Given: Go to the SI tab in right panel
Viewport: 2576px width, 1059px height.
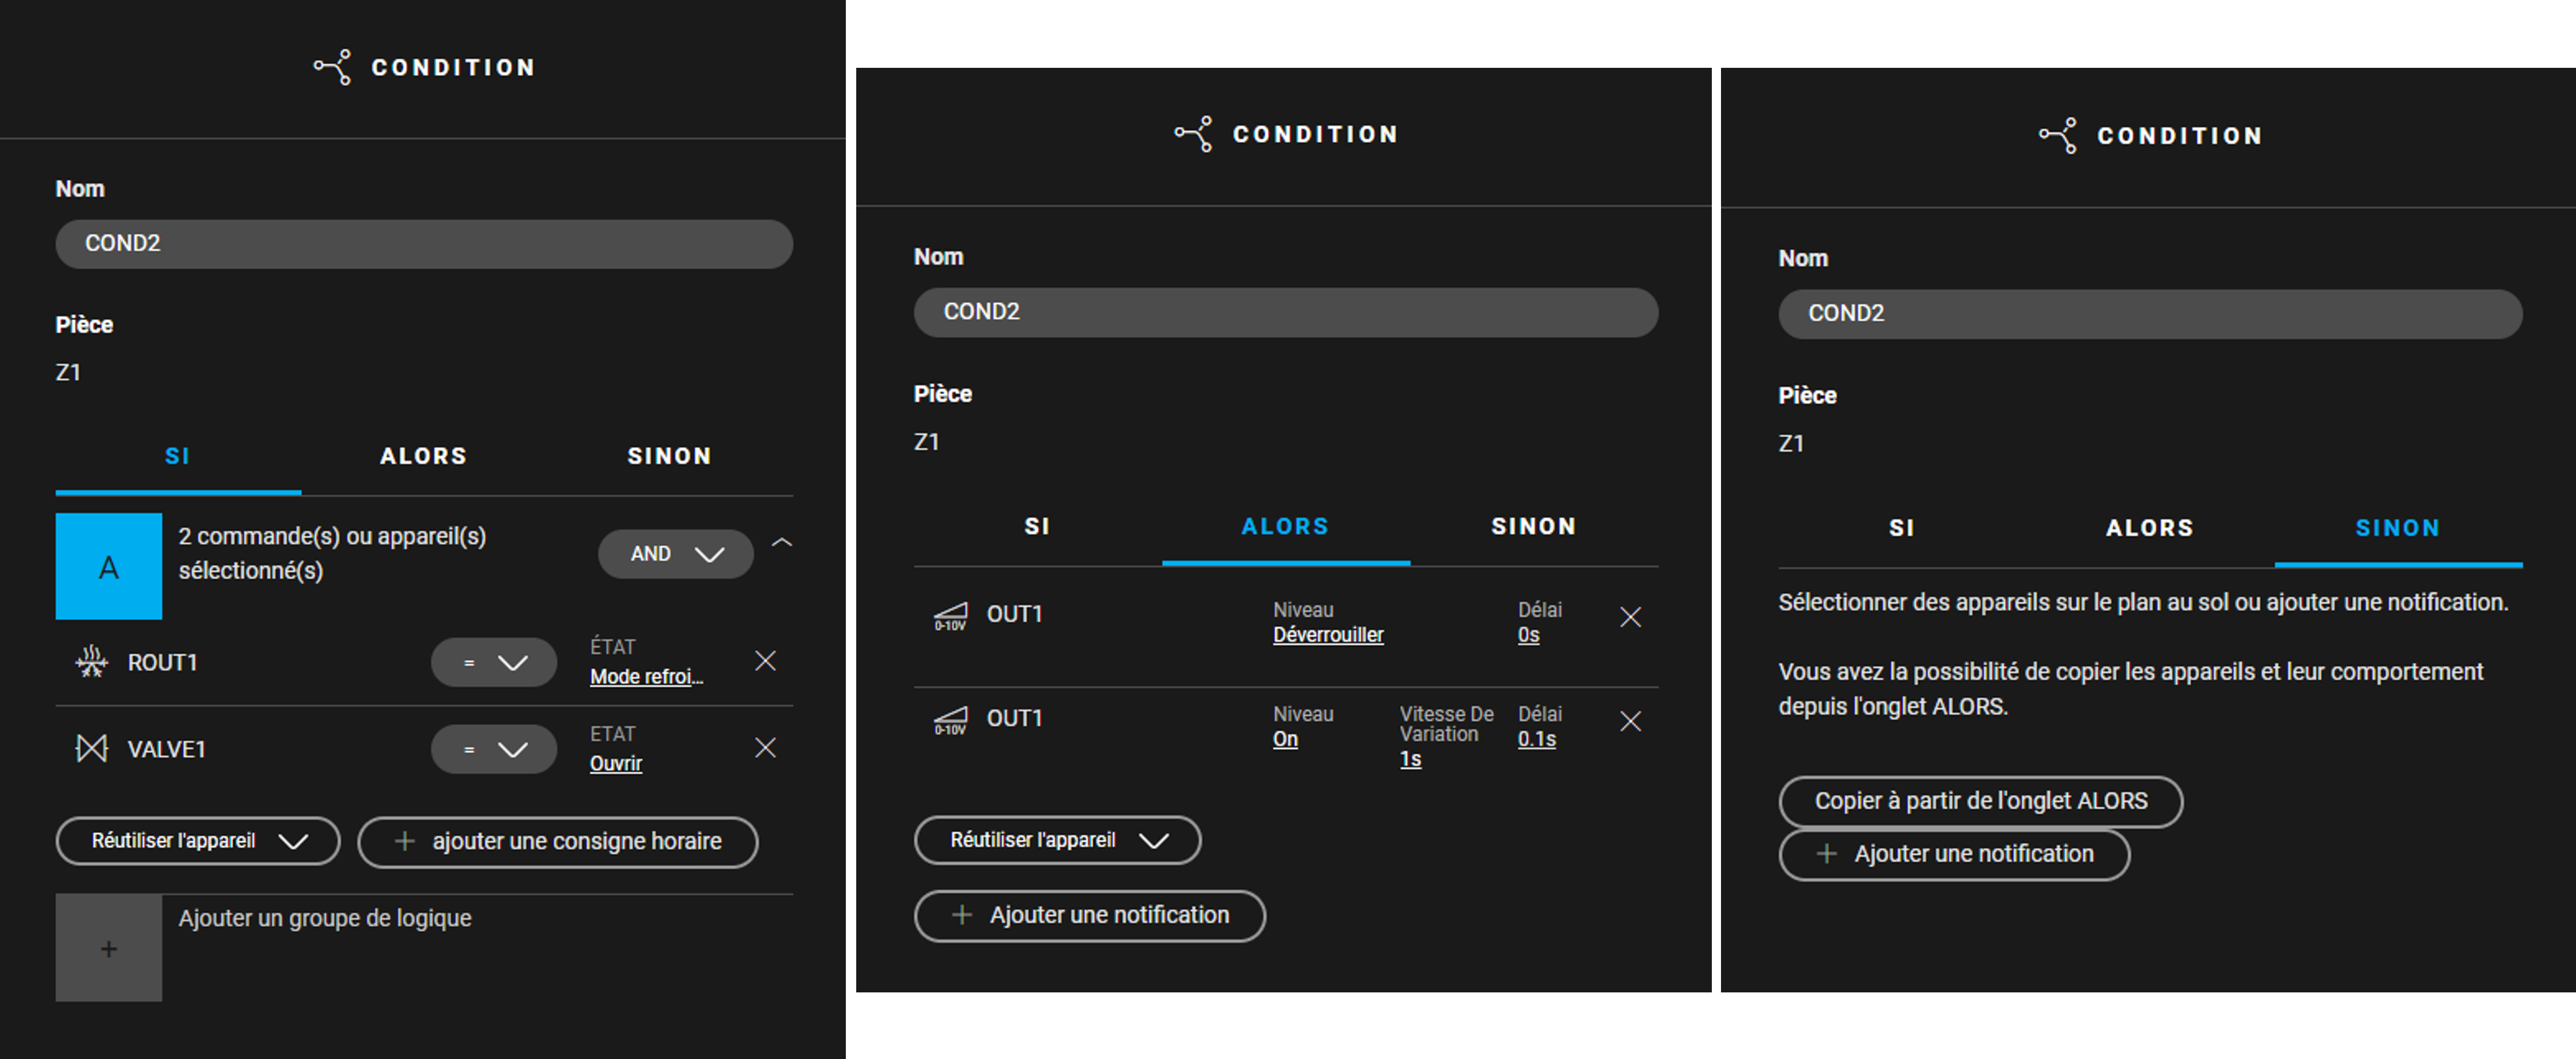Looking at the screenshot, I should point(1902,528).
